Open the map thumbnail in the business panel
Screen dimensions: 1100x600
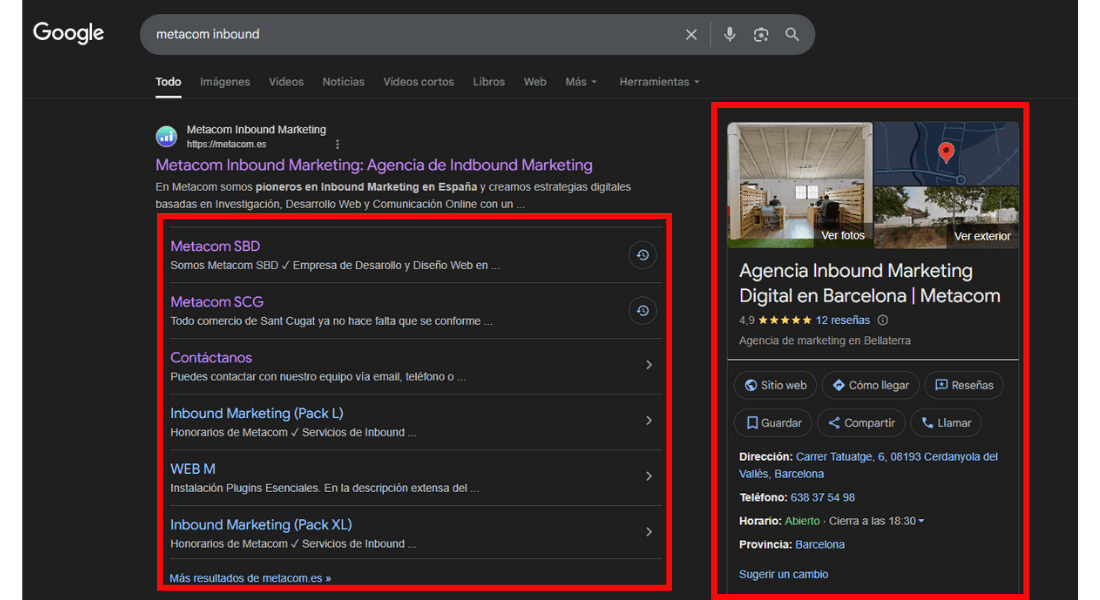[946, 154]
